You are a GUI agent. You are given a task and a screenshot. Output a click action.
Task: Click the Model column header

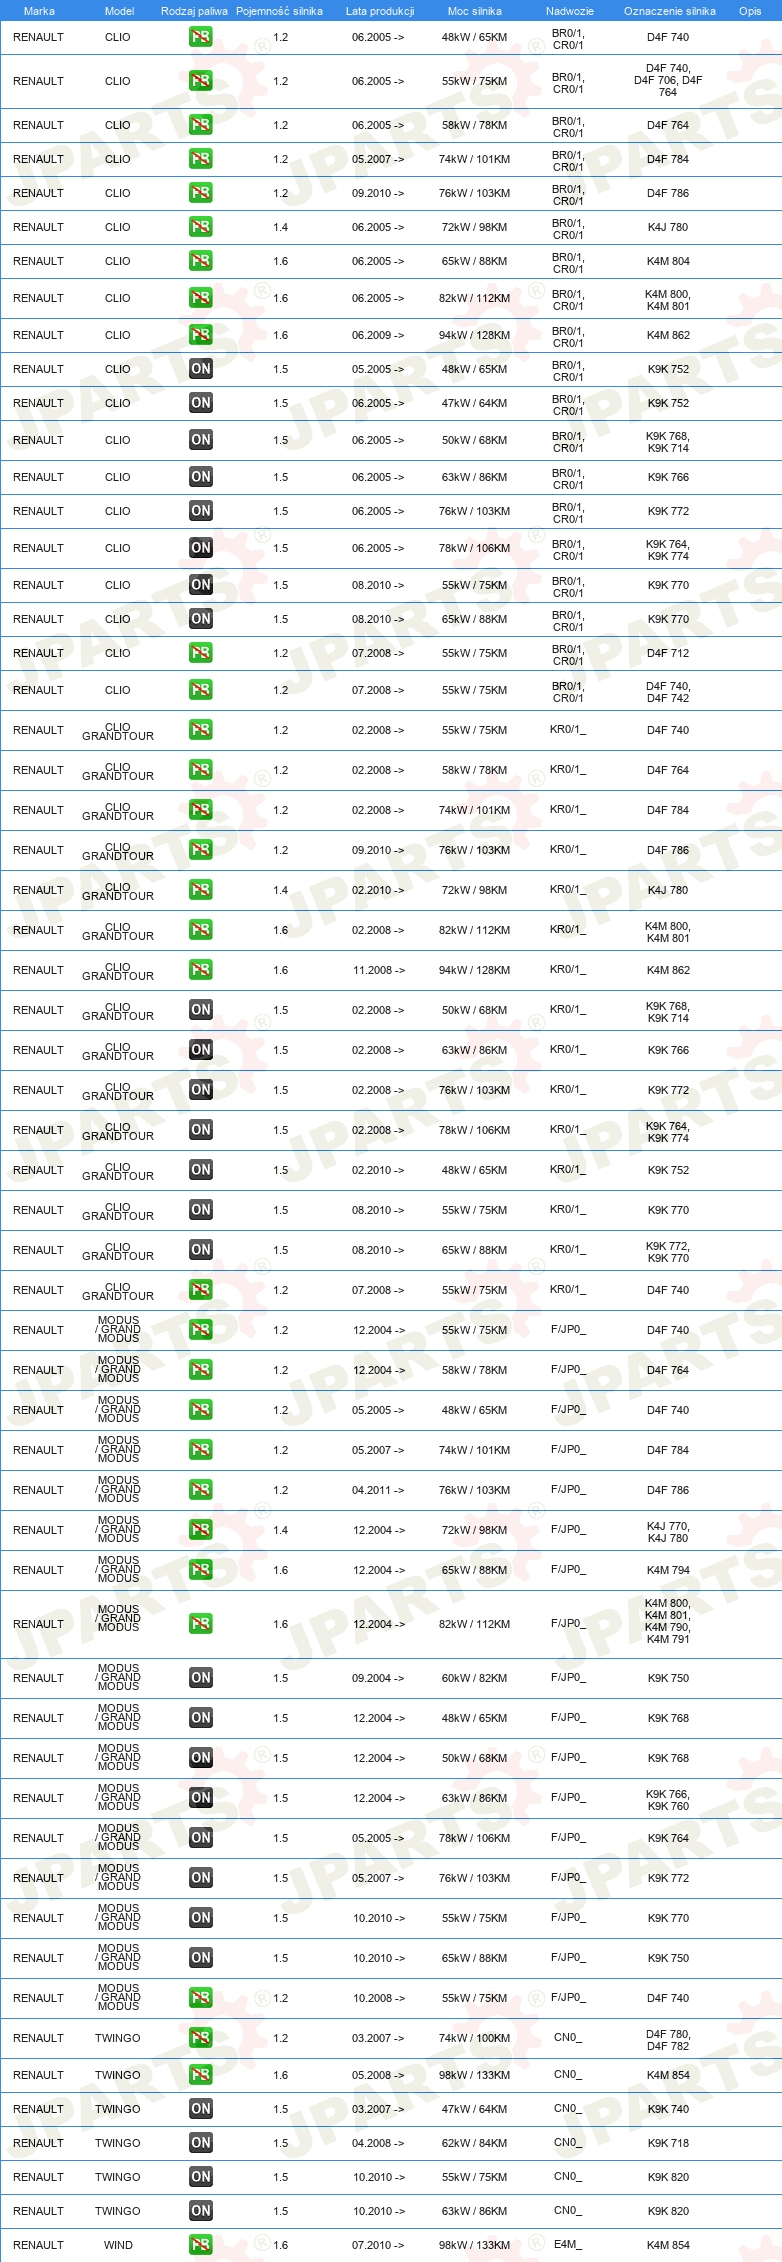pos(120,11)
